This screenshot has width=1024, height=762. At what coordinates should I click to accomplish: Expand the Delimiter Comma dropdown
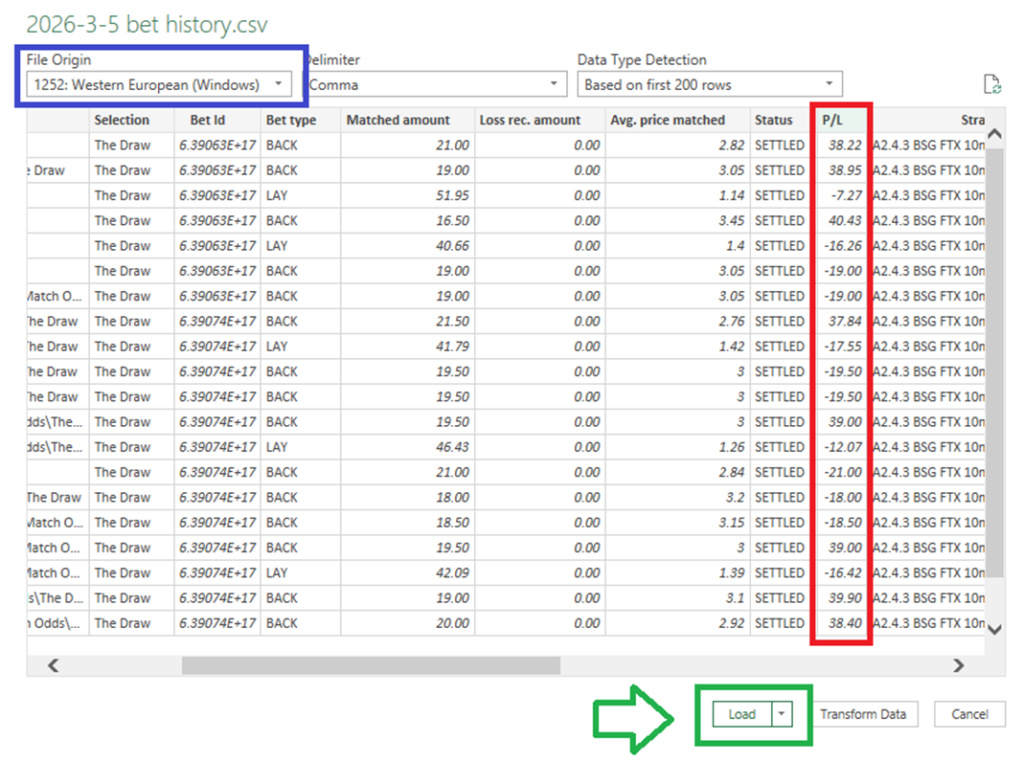(434, 85)
